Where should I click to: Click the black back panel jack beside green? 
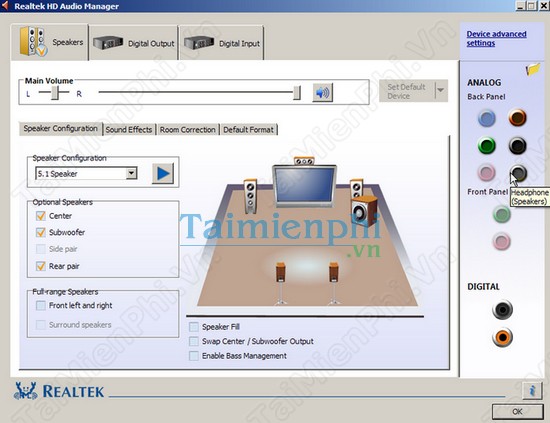tap(517, 146)
